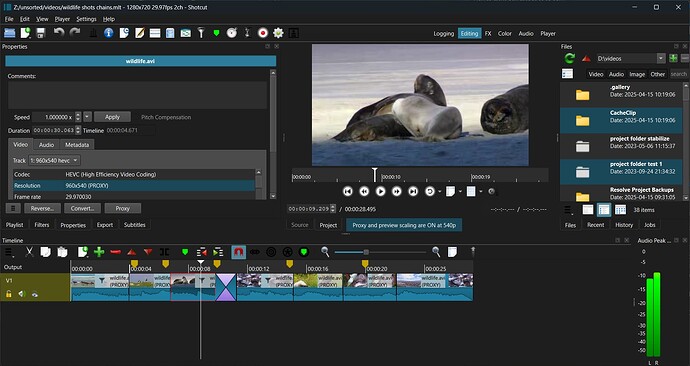Click the Copy icon in timeline toolbar
This screenshot has width=690, height=366.
point(45,252)
